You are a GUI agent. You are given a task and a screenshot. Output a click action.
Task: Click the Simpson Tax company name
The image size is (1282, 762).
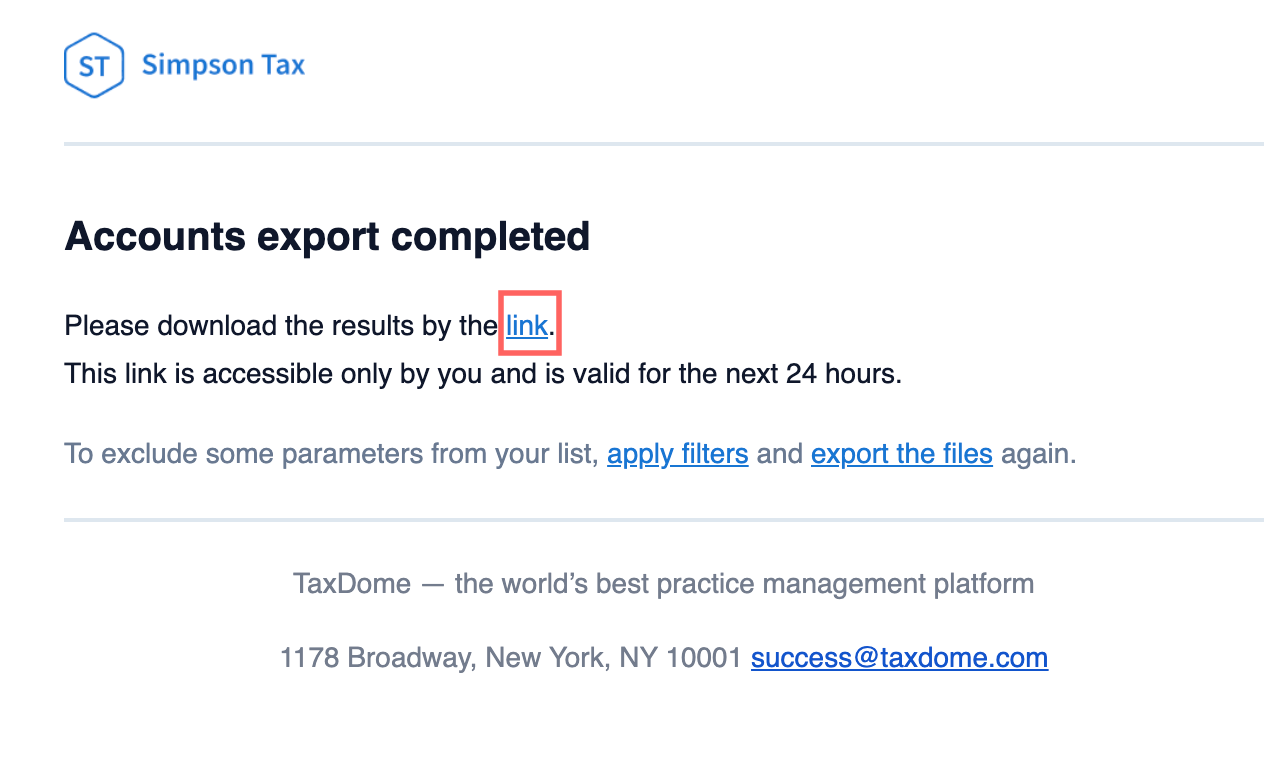tap(223, 66)
